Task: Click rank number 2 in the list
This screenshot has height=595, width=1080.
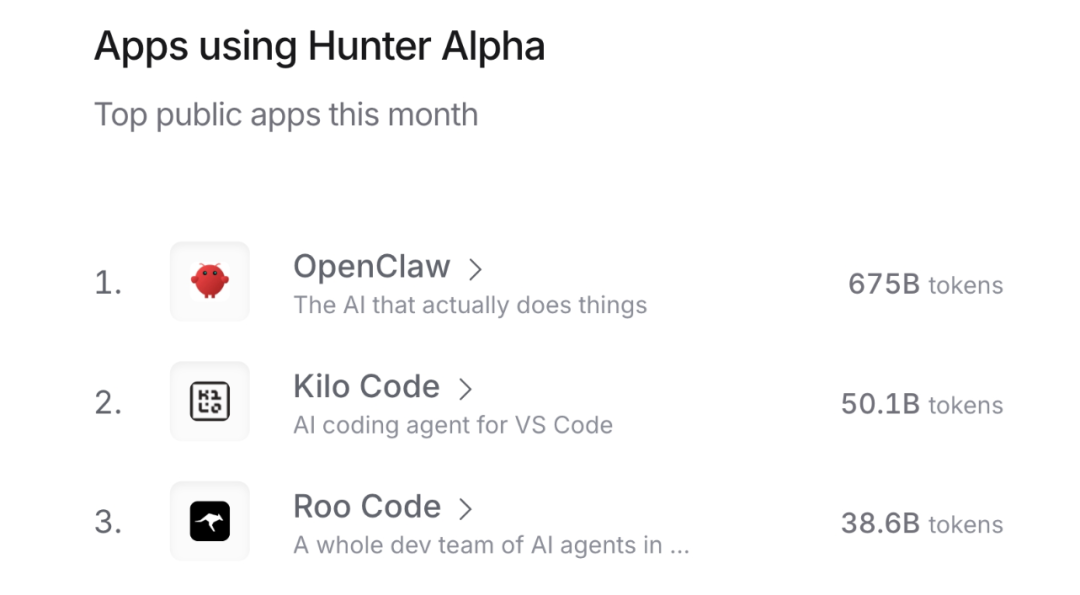Action: tap(108, 403)
